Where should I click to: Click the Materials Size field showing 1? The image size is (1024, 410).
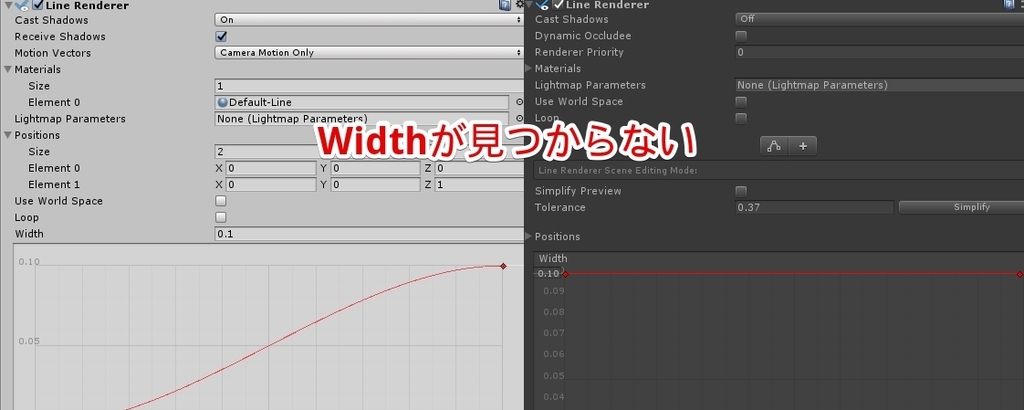point(369,86)
